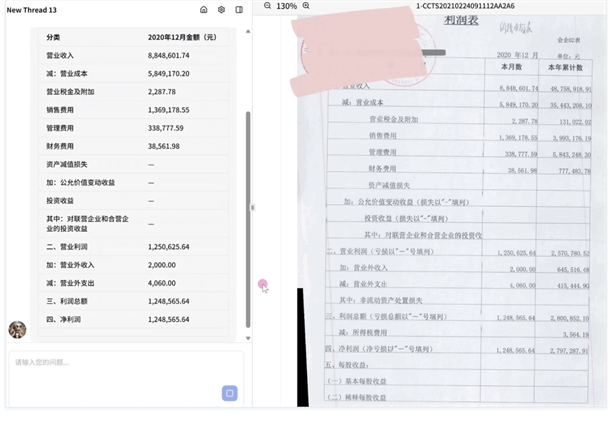
Task: Select the 四、净利润 row label in chat table
Action: (x=63, y=320)
